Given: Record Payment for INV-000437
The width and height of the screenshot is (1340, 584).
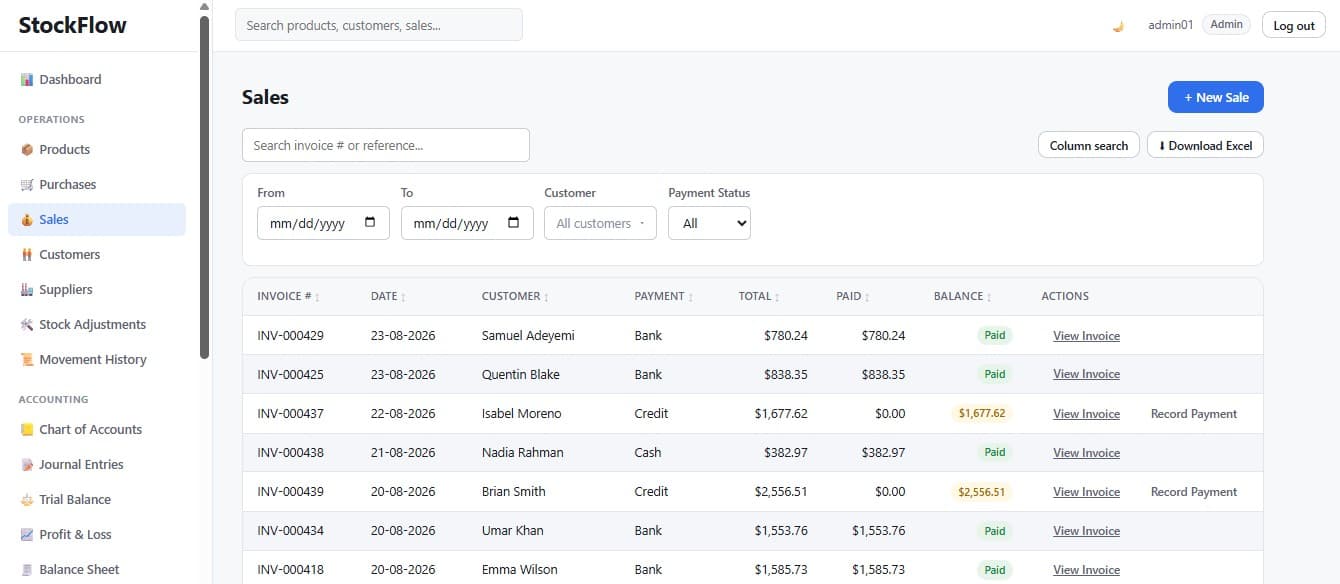Looking at the screenshot, I should point(1194,414).
